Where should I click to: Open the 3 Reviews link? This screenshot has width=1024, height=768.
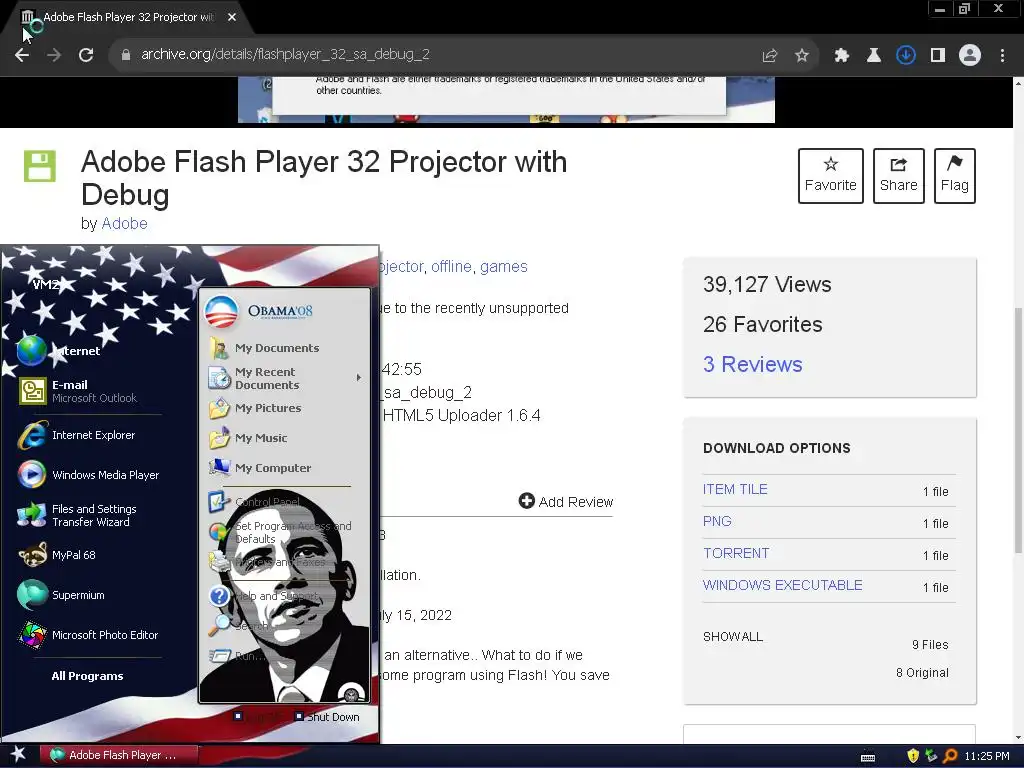[x=752, y=364]
